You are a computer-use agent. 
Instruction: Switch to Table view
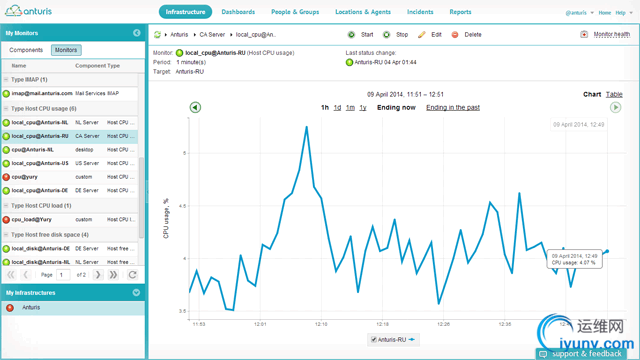pos(614,94)
